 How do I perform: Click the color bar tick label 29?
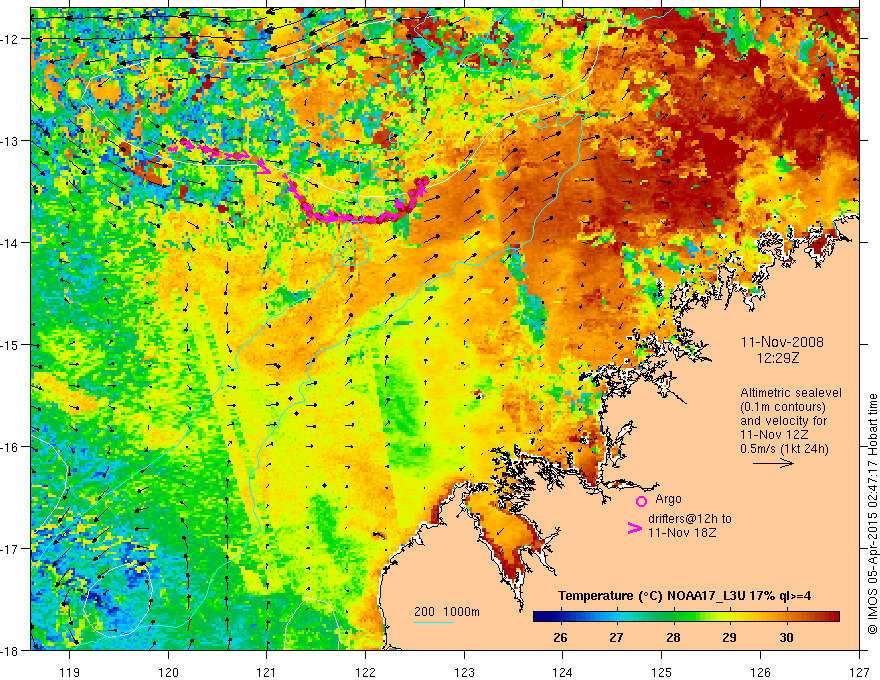[x=729, y=637]
